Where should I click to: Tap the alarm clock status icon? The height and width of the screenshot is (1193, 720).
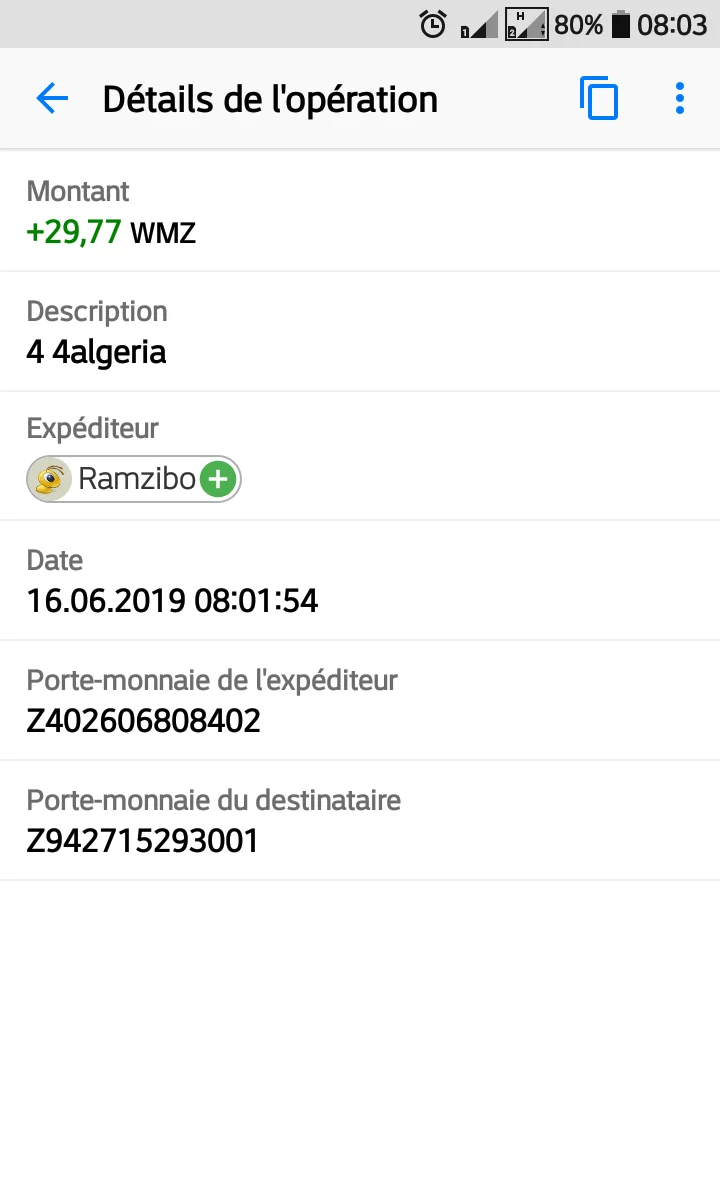click(433, 24)
